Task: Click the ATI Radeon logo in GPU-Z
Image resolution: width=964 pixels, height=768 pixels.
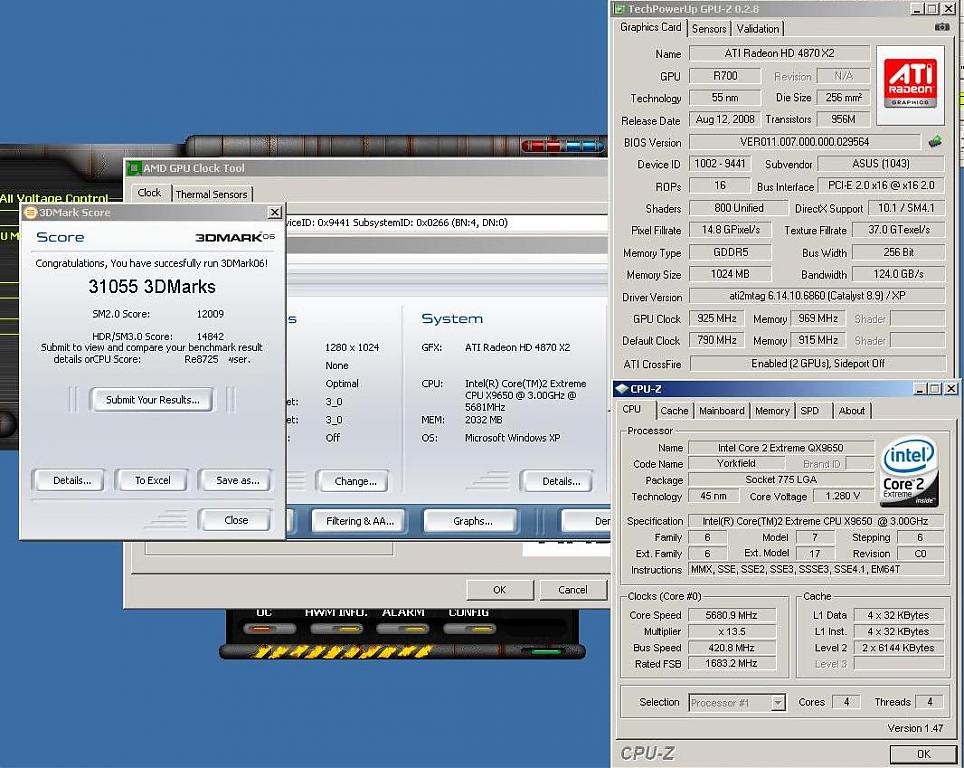Action: point(910,85)
